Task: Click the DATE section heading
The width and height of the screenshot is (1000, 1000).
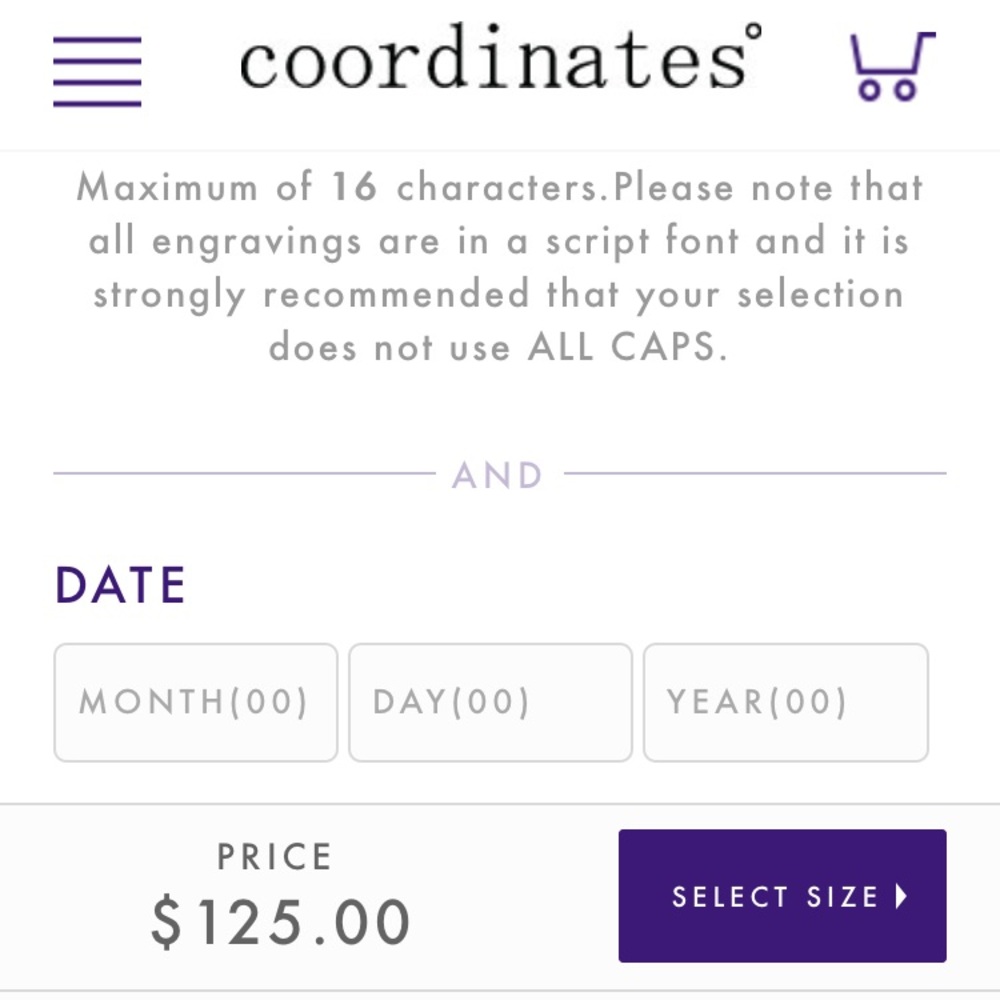Action: [x=120, y=584]
